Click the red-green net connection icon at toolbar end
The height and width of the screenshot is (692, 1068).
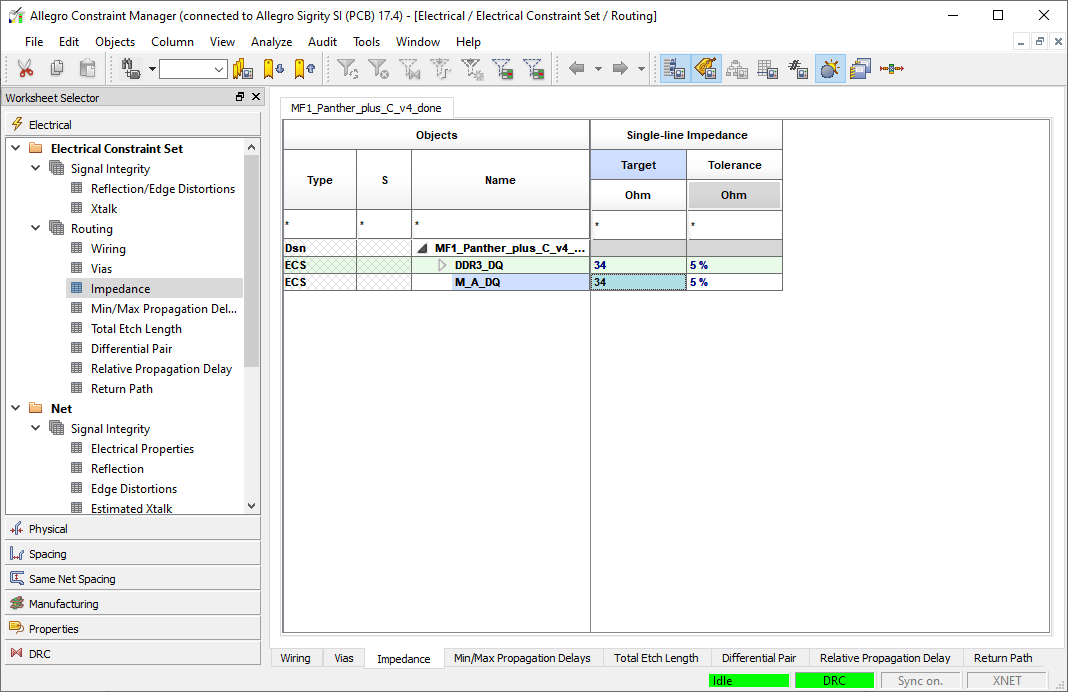click(891, 69)
